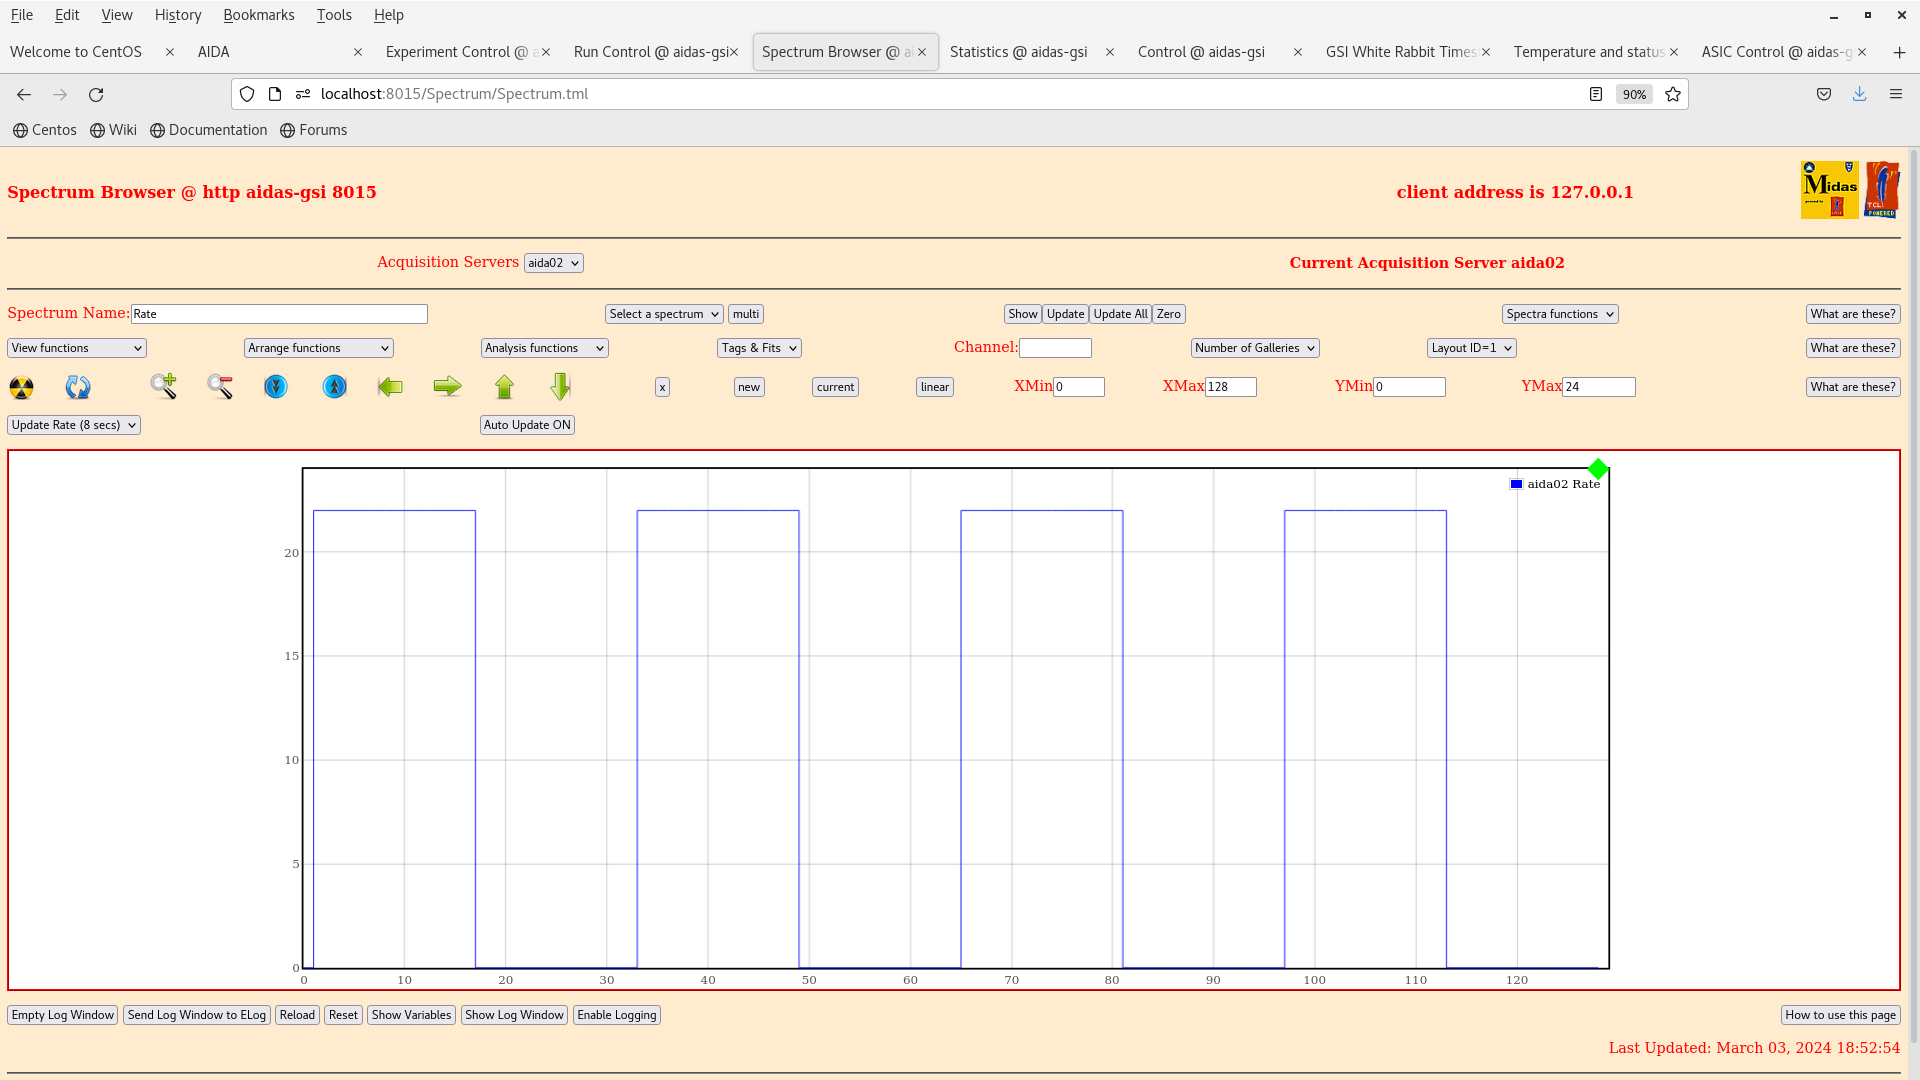
Task: Toggle the linear scale button
Action: click(934, 387)
